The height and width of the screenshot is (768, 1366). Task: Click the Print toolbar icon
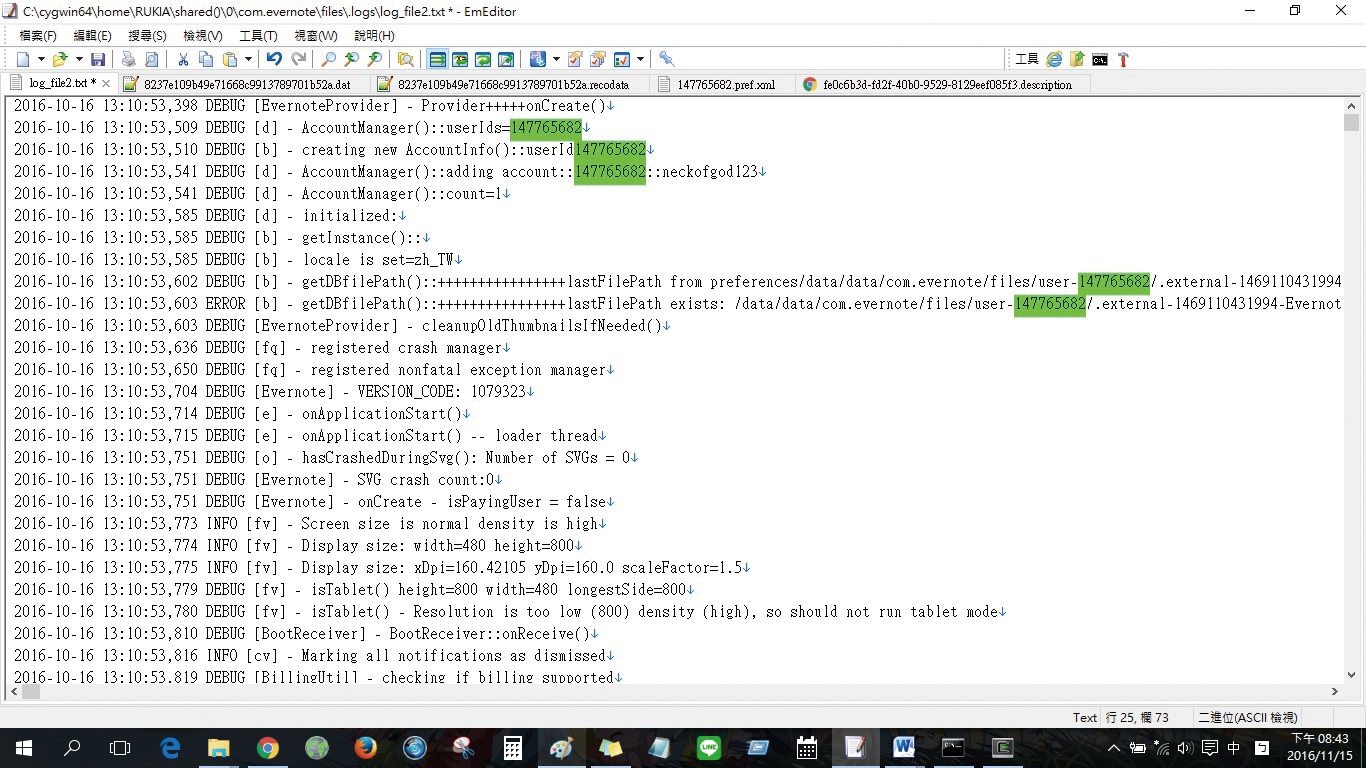point(128,59)
